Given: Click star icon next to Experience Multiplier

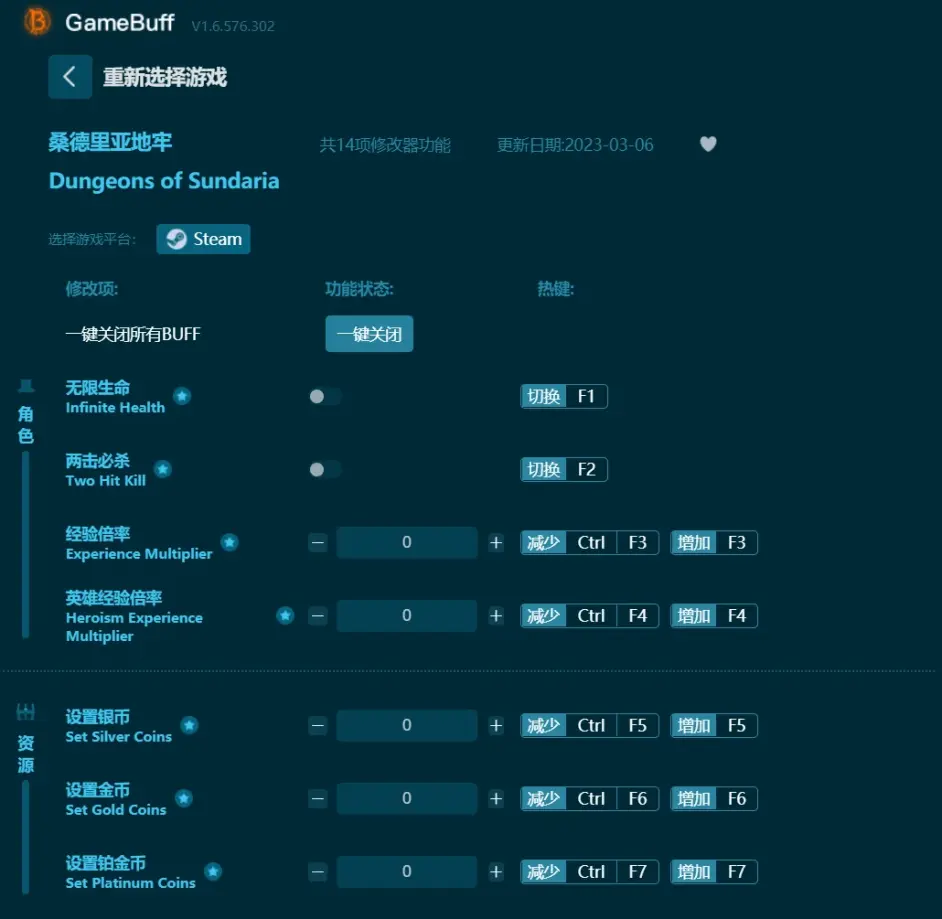Looking at the screenshot, I should (x=229, y=542).
